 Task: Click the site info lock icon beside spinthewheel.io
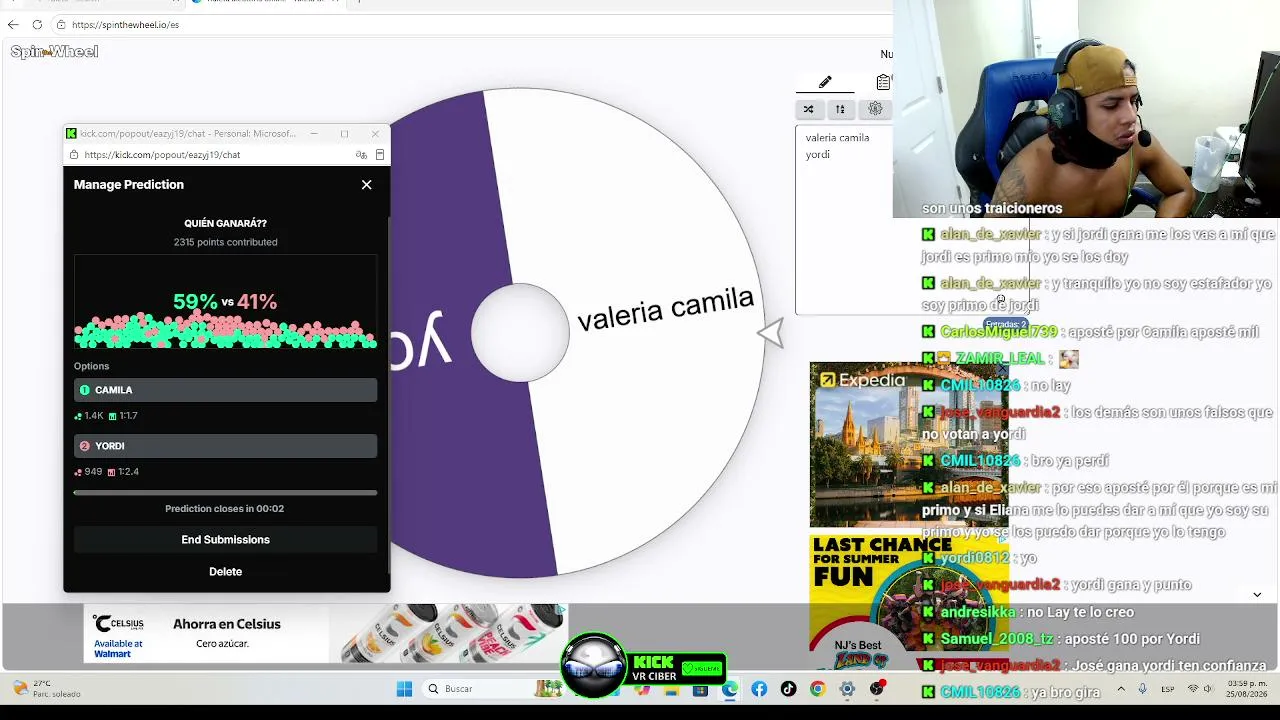point(61,24)
